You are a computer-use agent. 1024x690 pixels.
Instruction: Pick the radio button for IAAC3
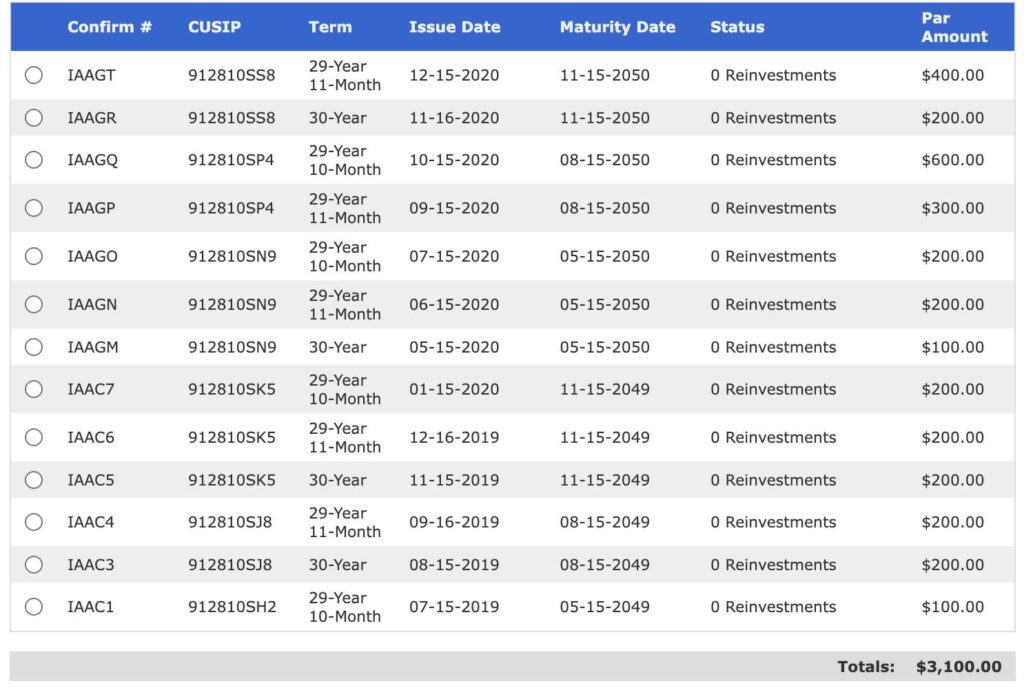click(x=34, y=565)
